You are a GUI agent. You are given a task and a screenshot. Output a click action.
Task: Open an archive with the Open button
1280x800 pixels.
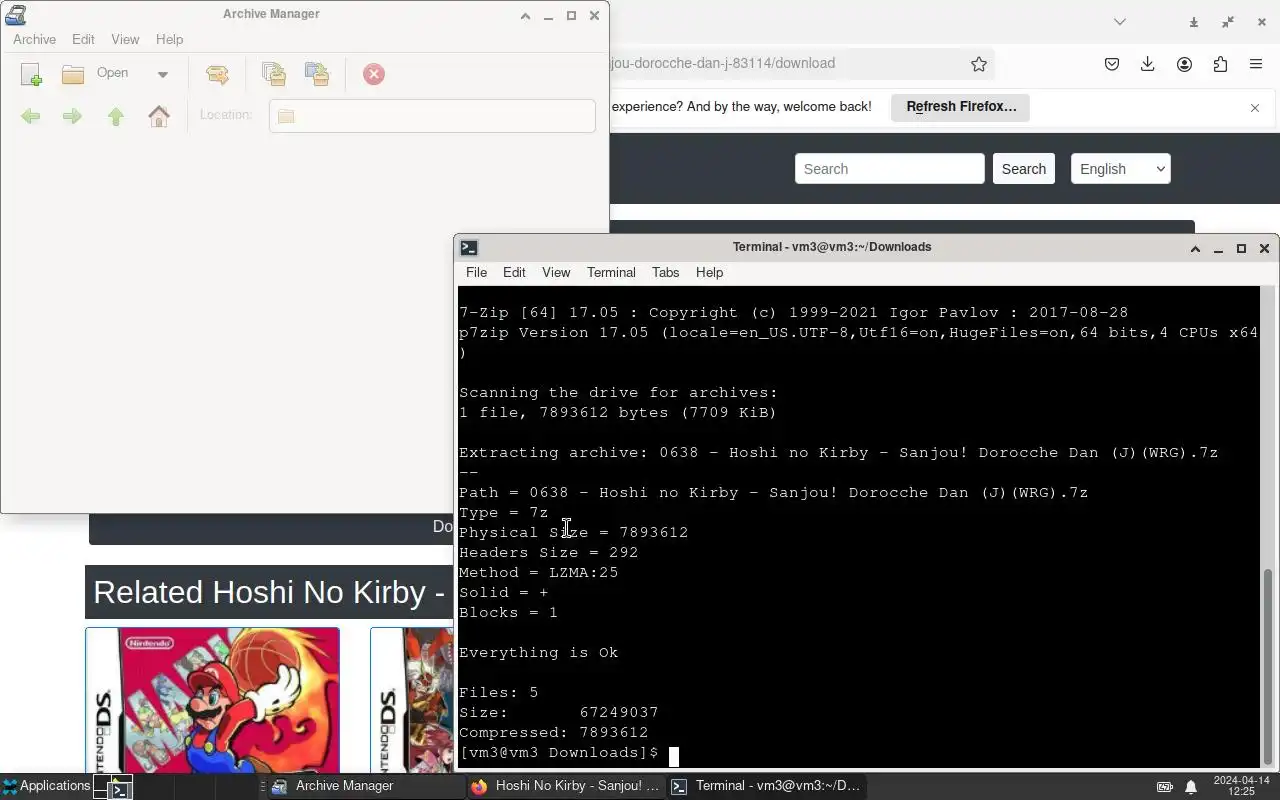[x=96, y=73]
